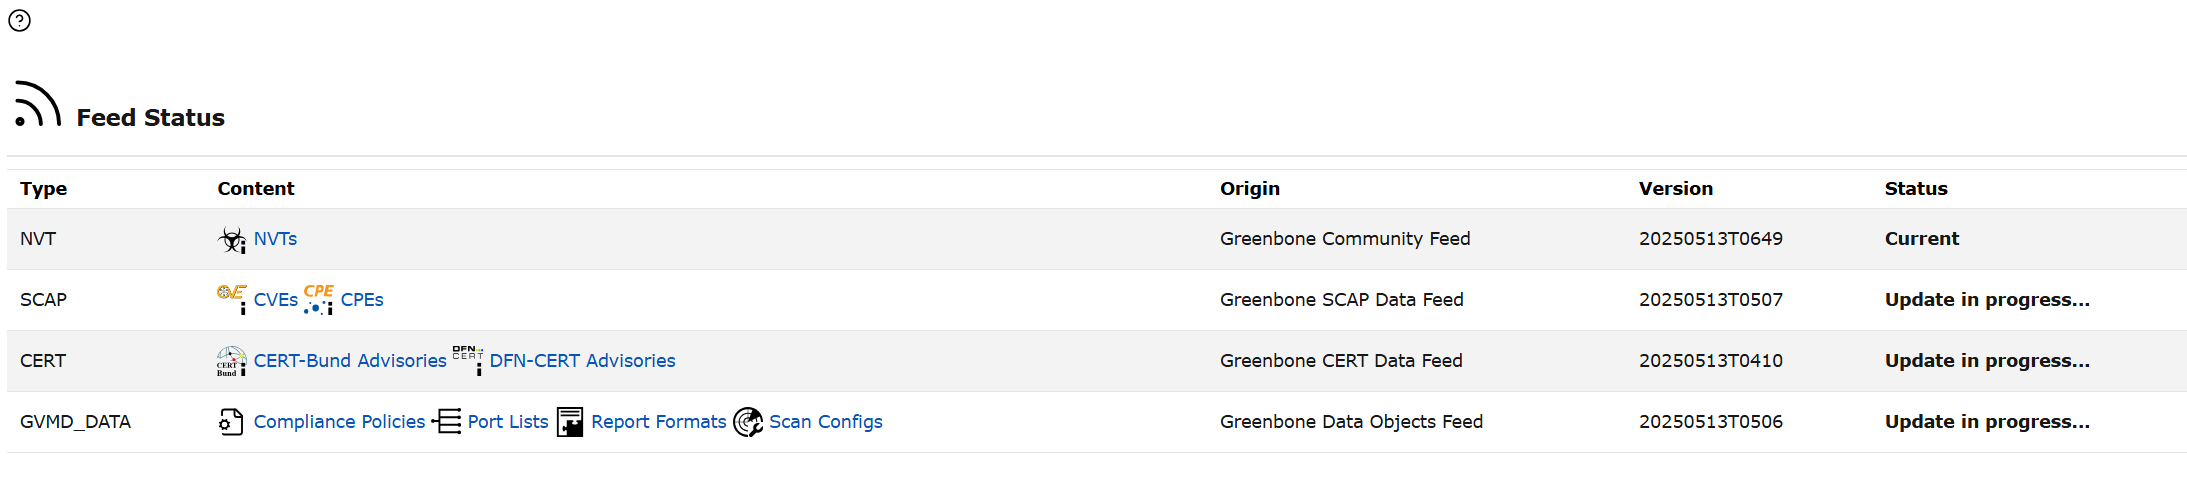Click the Feed Status RSS icon
Viewport: 2187px width, 479px height.
38,104
